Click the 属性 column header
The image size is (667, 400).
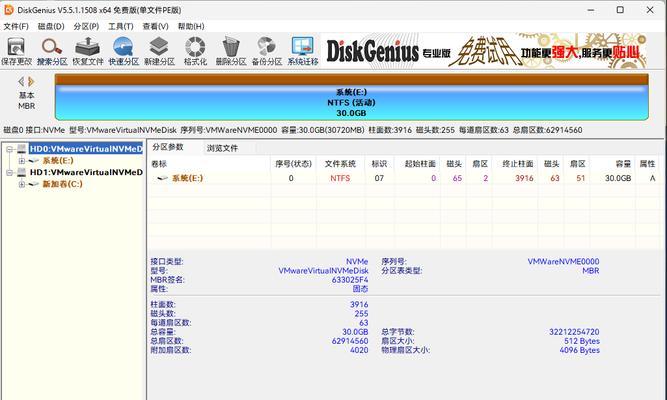[647, 164]
